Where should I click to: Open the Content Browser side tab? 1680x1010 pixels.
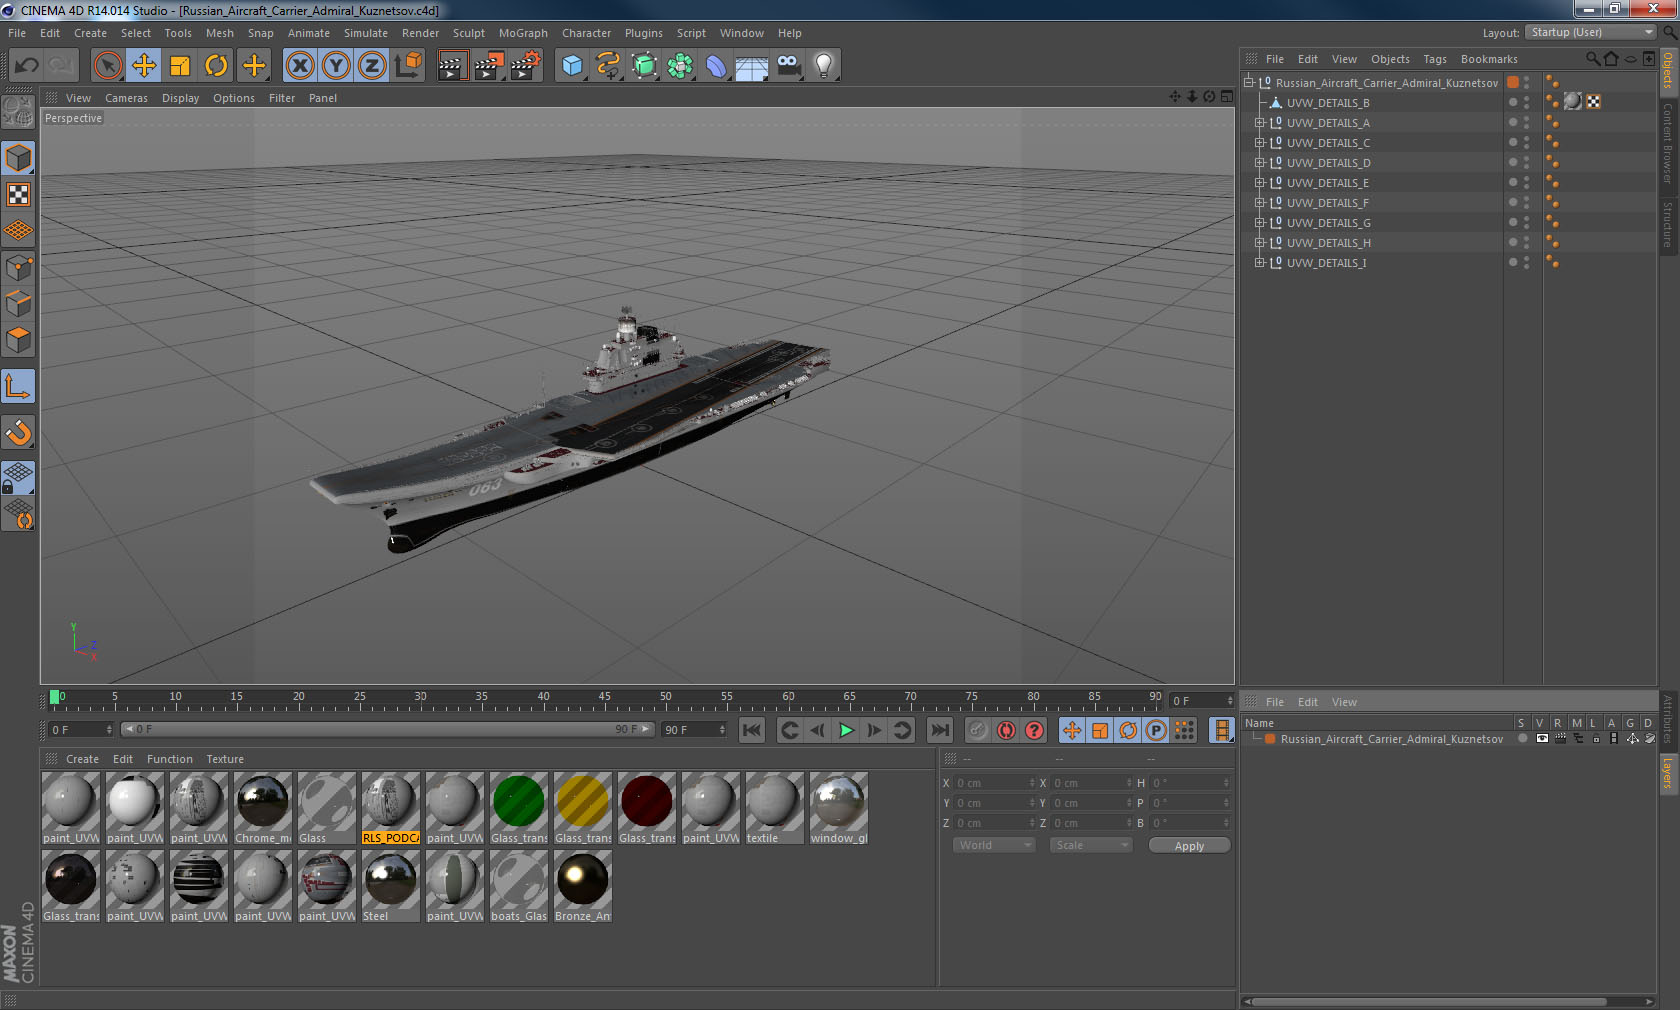[x=1668, y=143]
